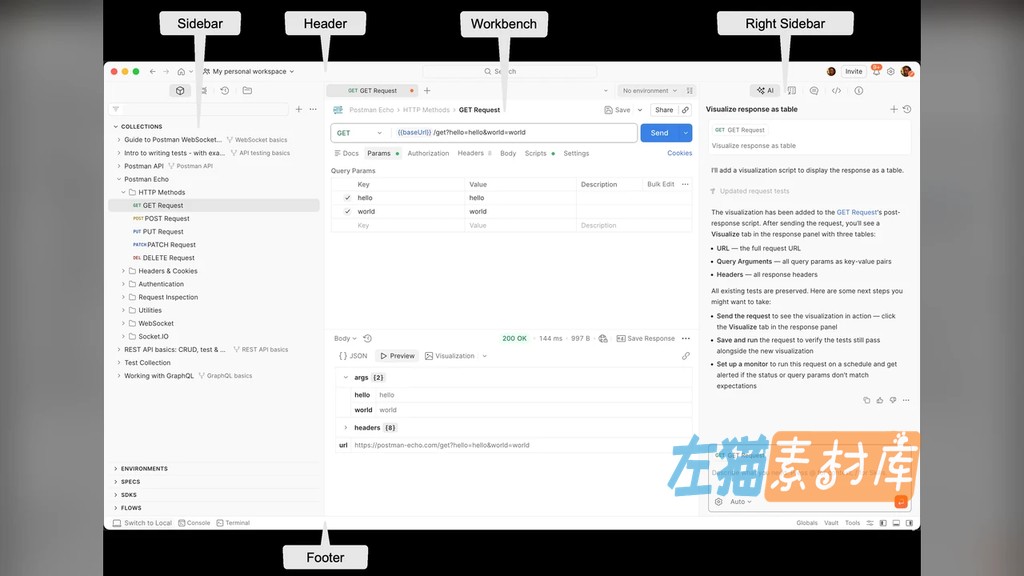Open the Cookies link
This screenshot has height=576, width=1024.
(x=679, y=153)
